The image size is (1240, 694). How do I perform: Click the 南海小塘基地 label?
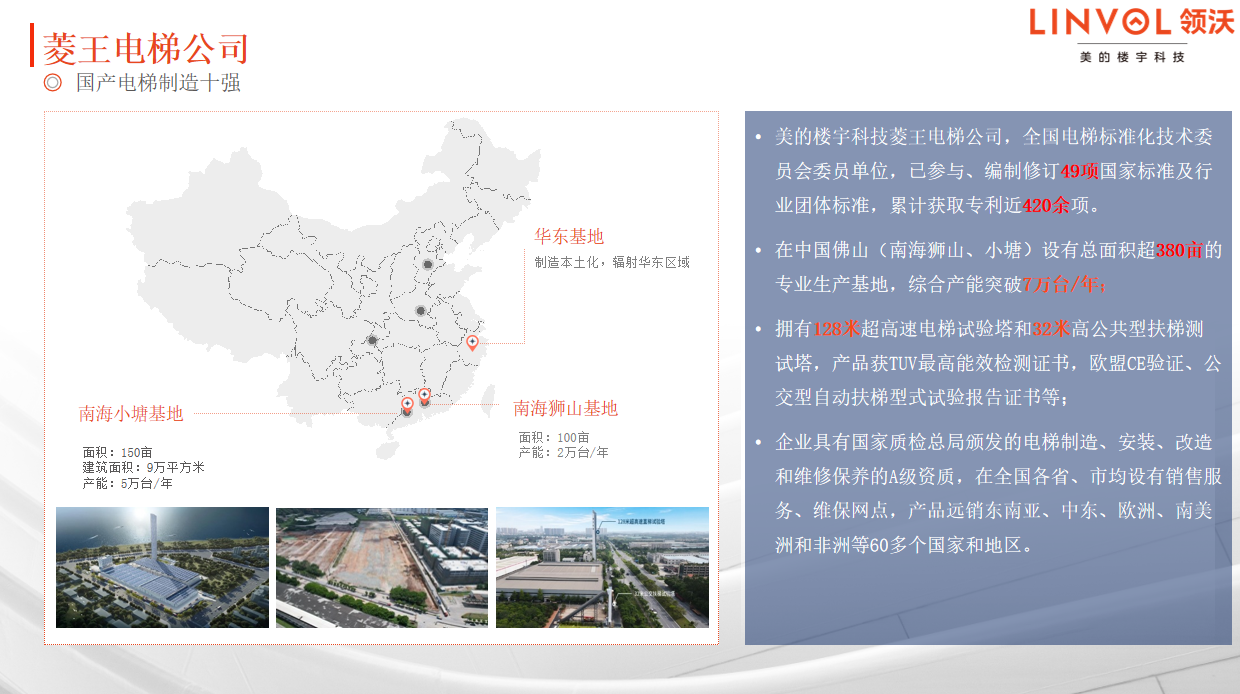point(131,413)
